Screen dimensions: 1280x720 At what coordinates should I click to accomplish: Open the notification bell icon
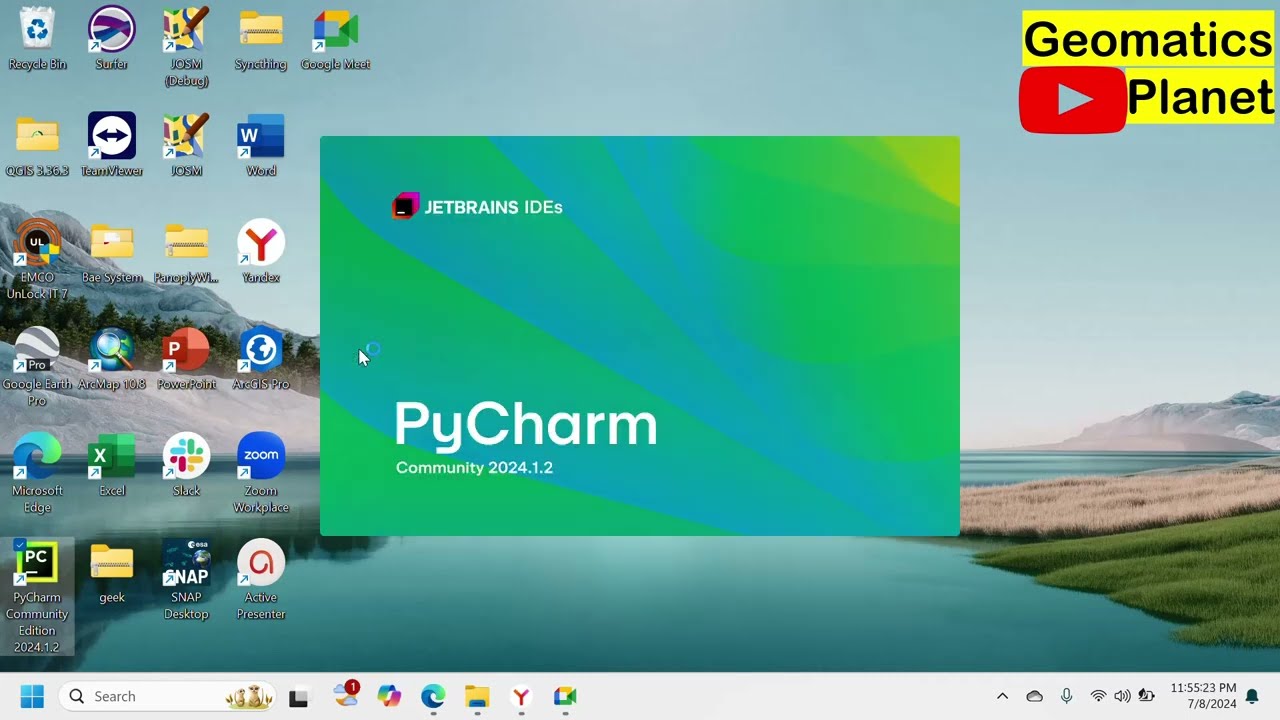click(x=1252, y=697)
